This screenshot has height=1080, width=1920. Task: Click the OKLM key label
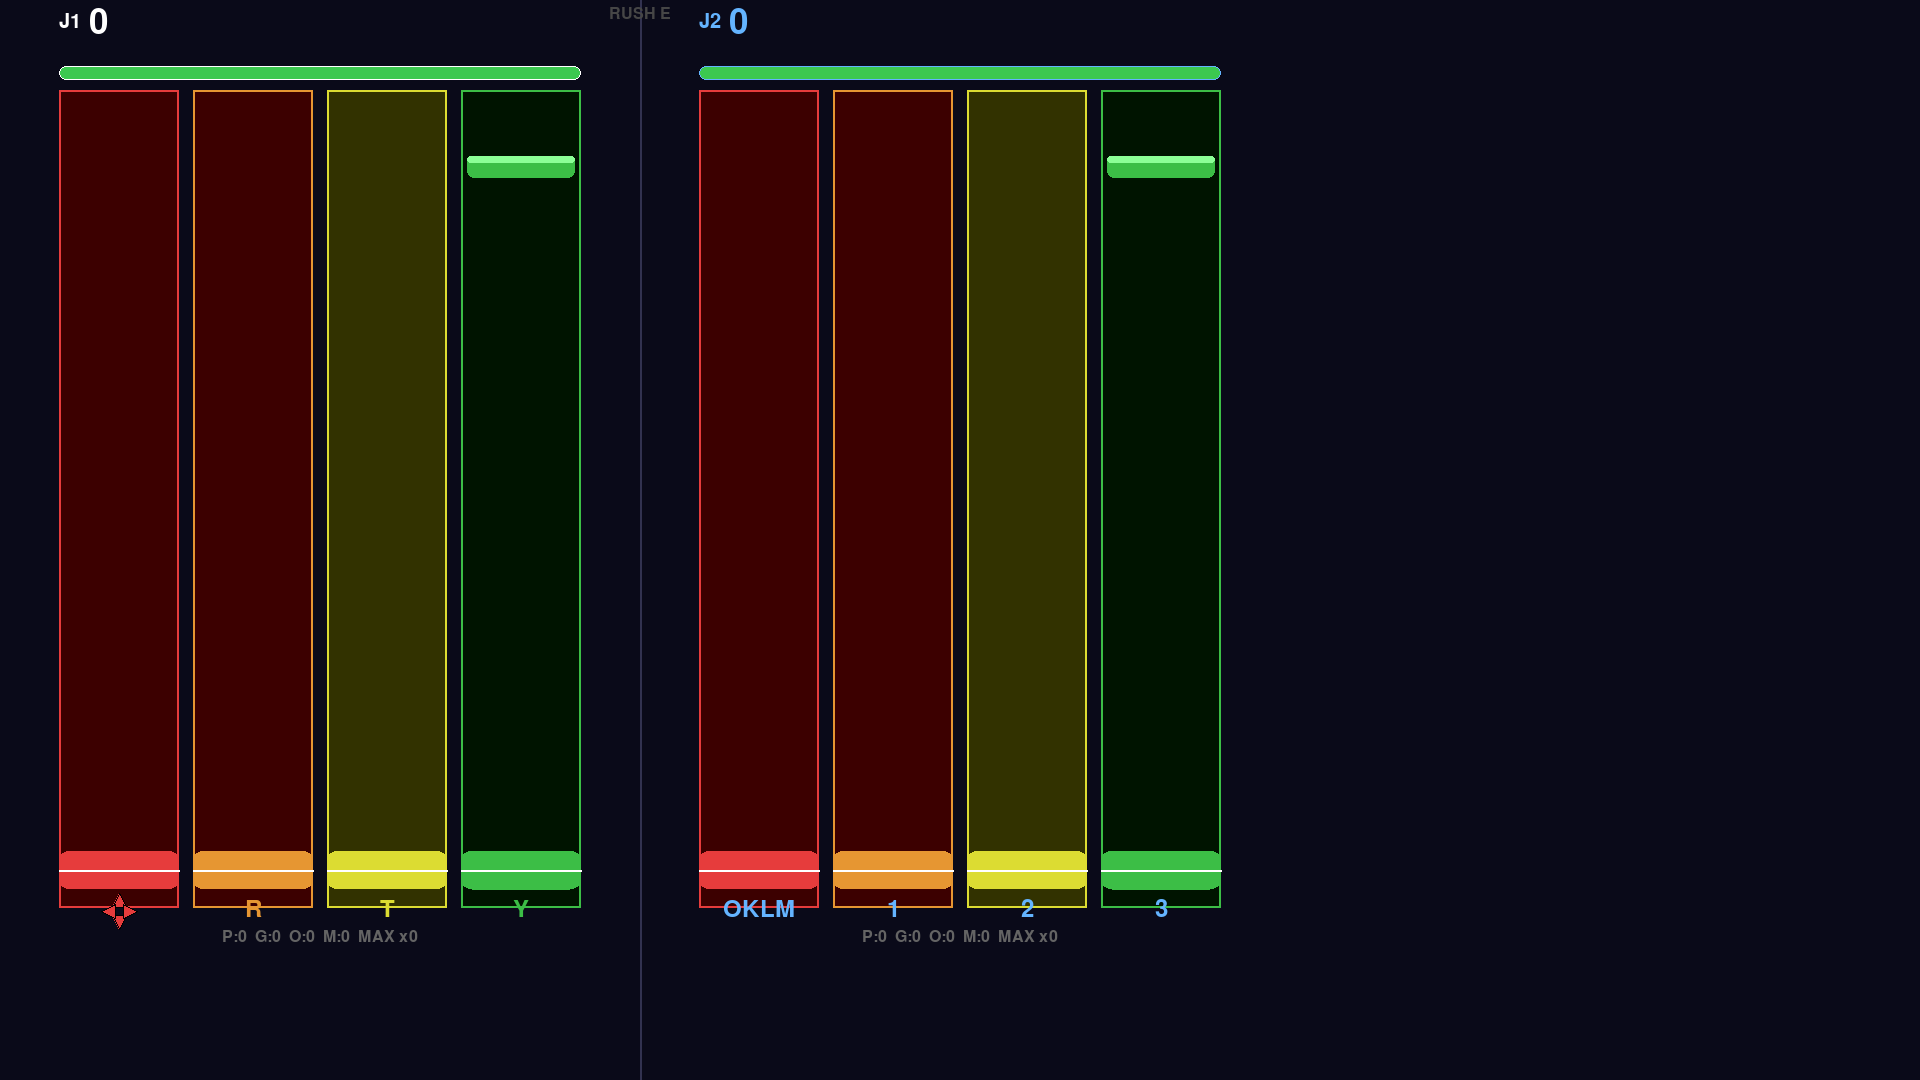click(x=759, y=909)
